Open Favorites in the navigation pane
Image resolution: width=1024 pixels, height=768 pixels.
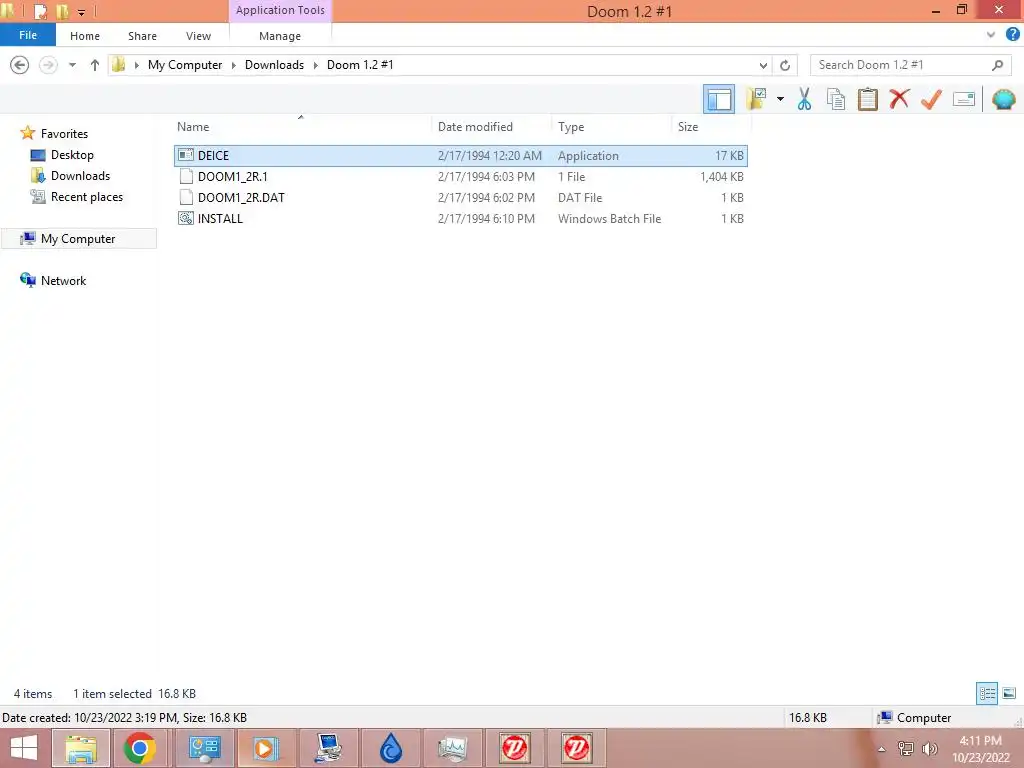pos(64,133)
